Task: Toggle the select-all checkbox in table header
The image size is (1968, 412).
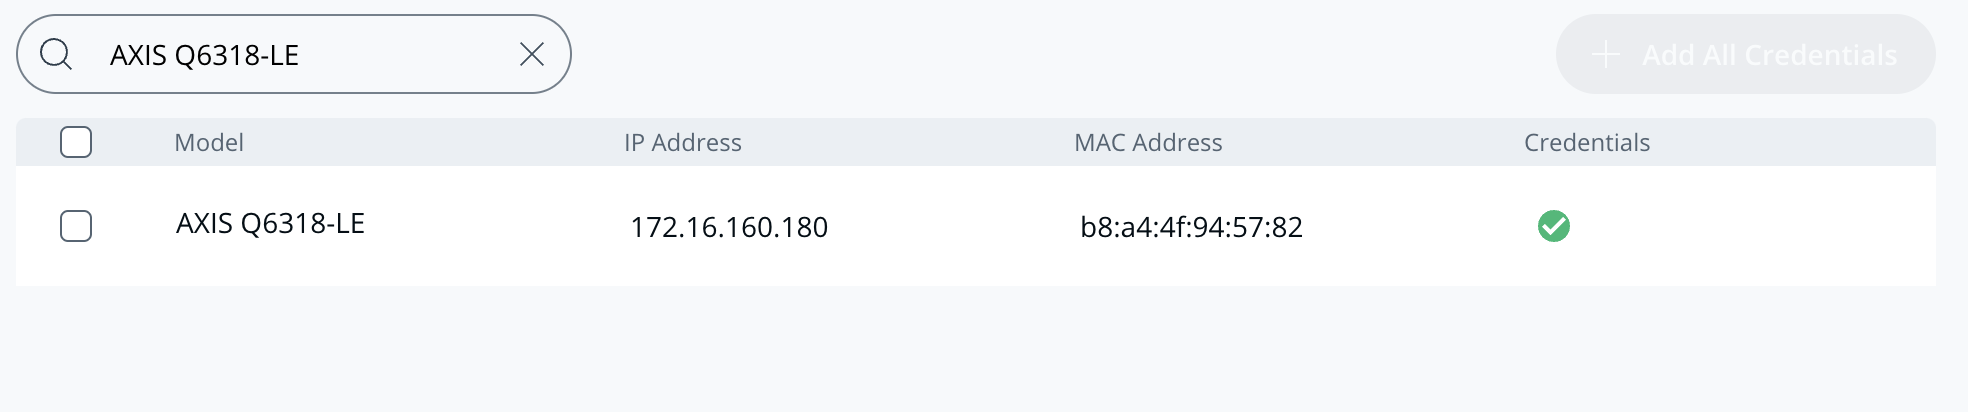Action: (x=76, y=142)
